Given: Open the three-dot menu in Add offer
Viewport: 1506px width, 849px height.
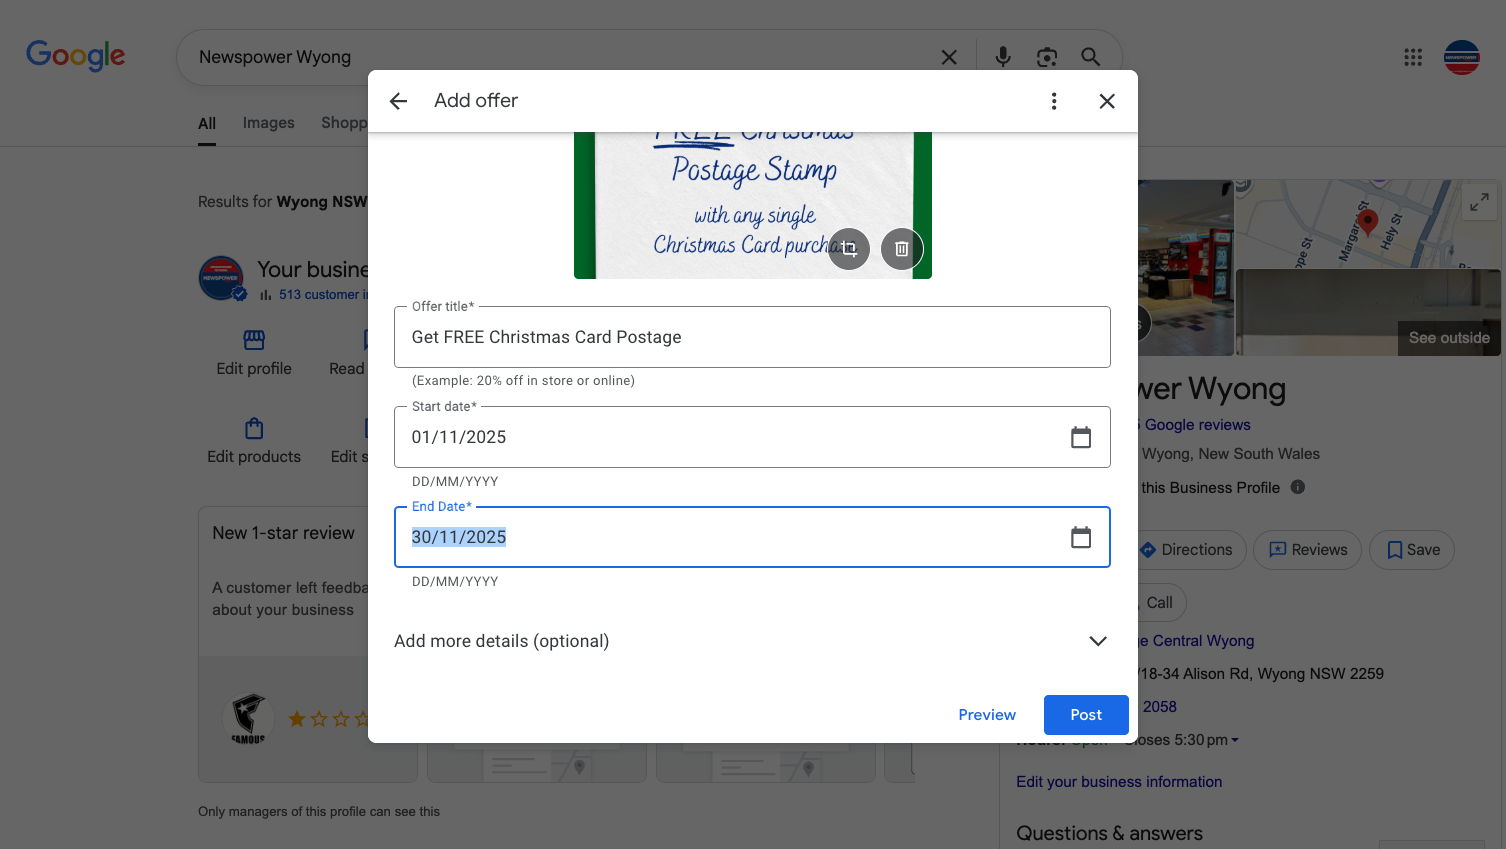Looking at the screenshot, I should click(x=1054, y=101).
